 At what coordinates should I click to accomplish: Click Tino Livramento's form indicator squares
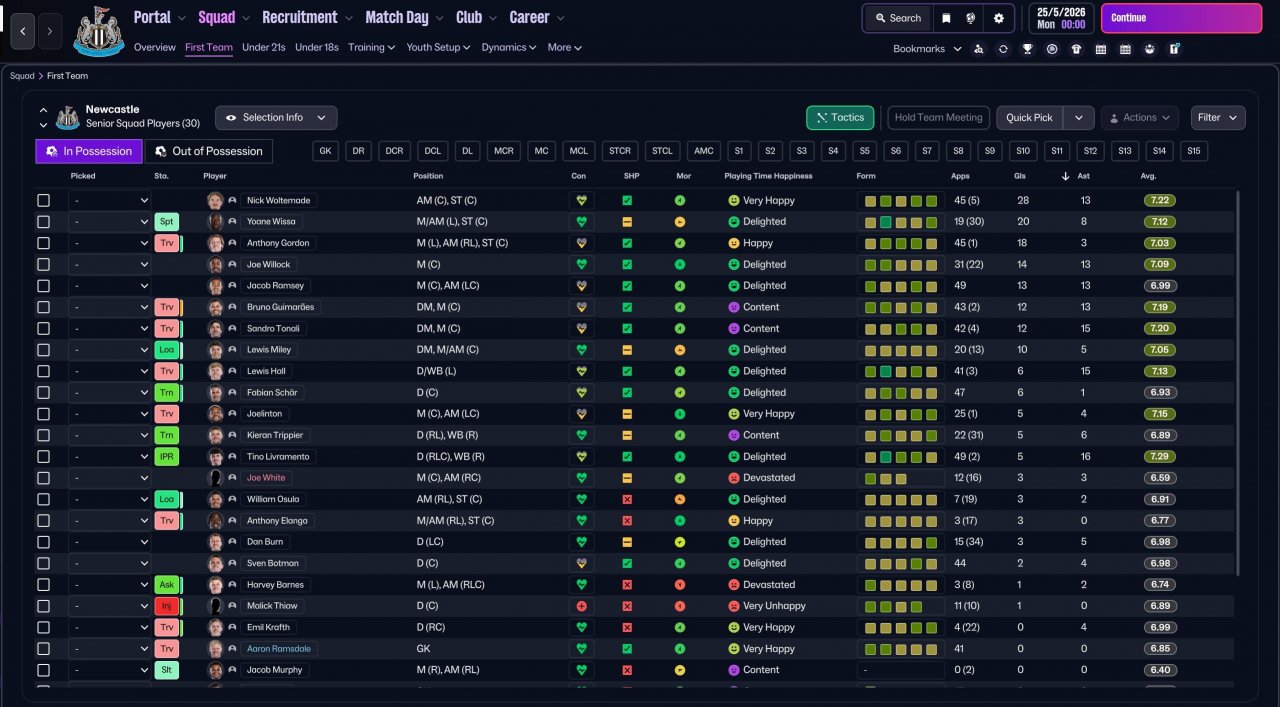[x=900, y=457]
